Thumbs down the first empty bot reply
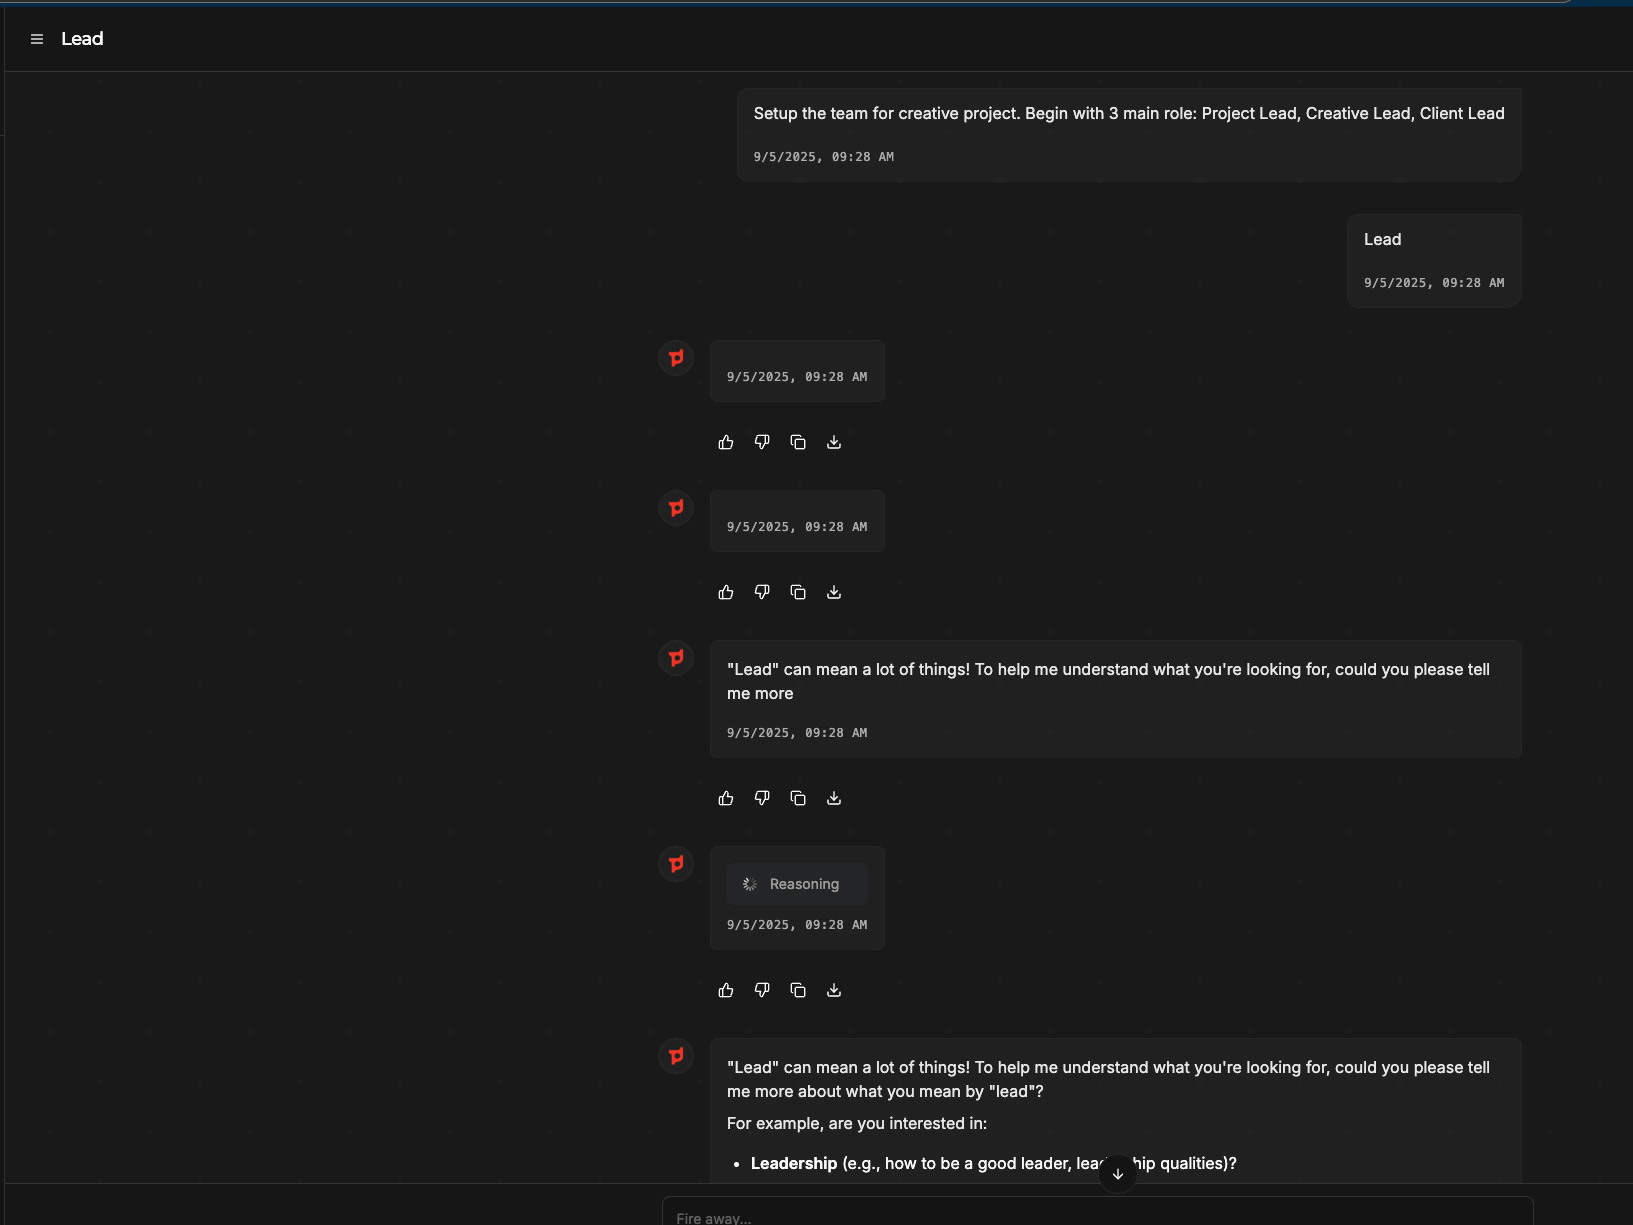The height and width of the screenshot is (1225, 1633). click(x=762, y=442)
